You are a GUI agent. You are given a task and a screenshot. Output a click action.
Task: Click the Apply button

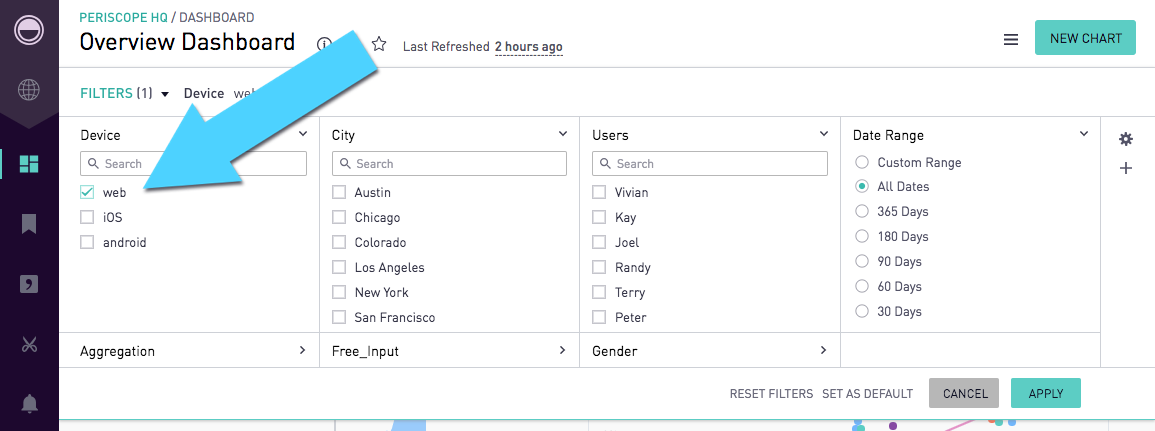click(1045, 393)
